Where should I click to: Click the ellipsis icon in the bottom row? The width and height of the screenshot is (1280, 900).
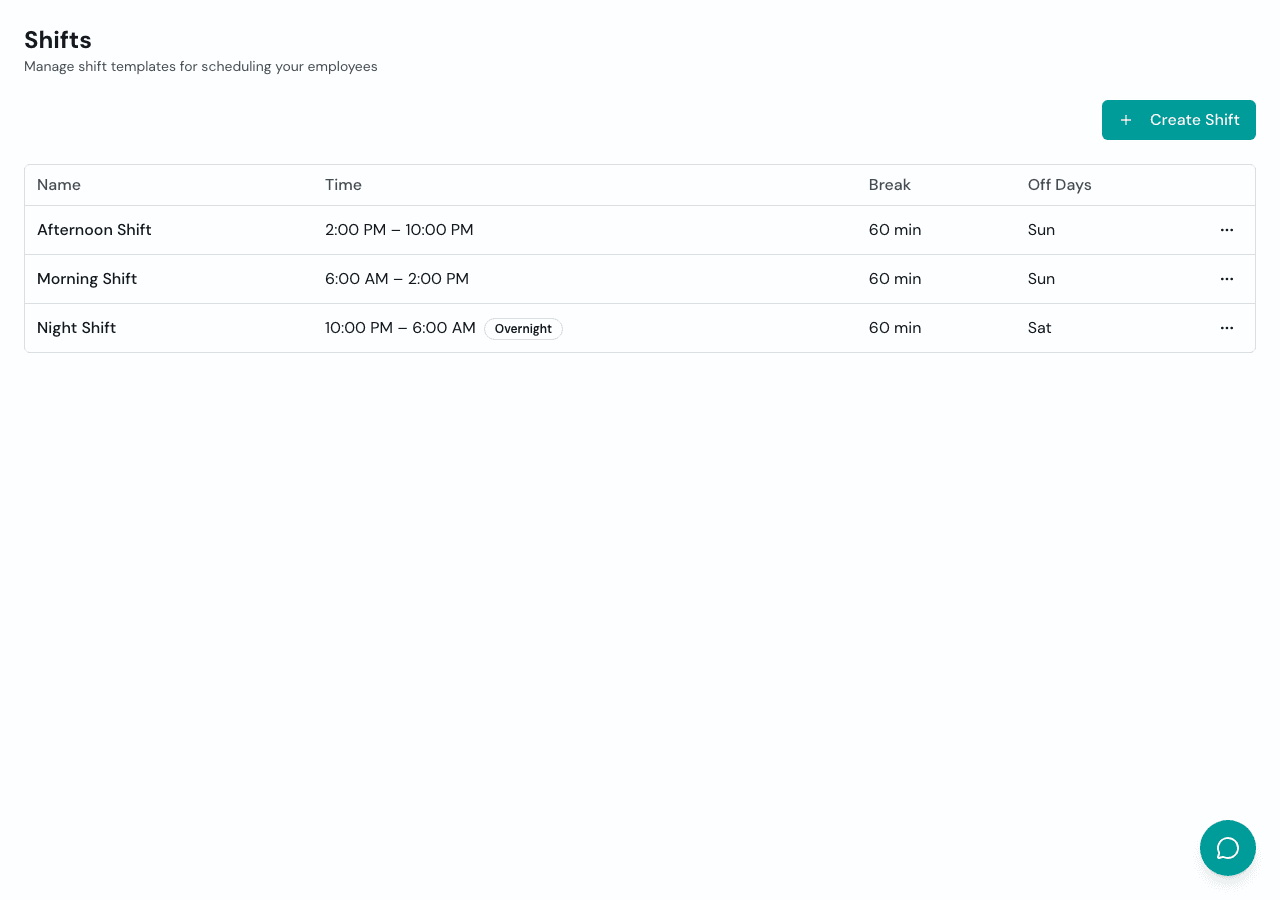(x=1227, y=328)
